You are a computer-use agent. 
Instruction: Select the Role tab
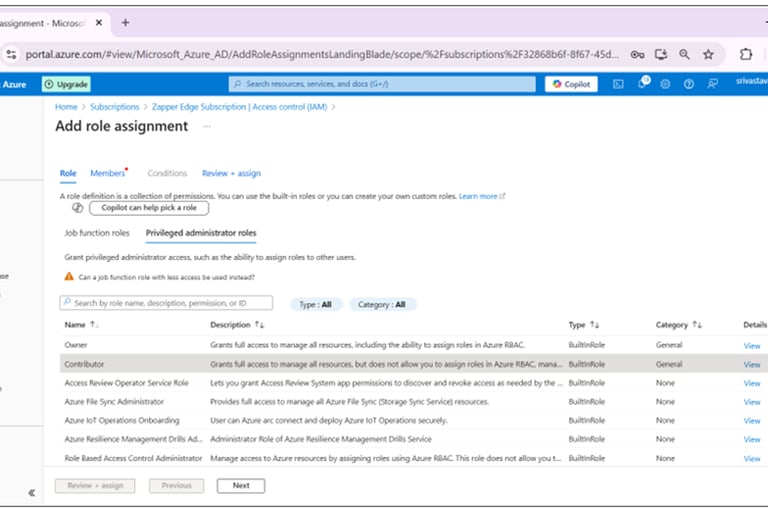click(x=68, y=173)
